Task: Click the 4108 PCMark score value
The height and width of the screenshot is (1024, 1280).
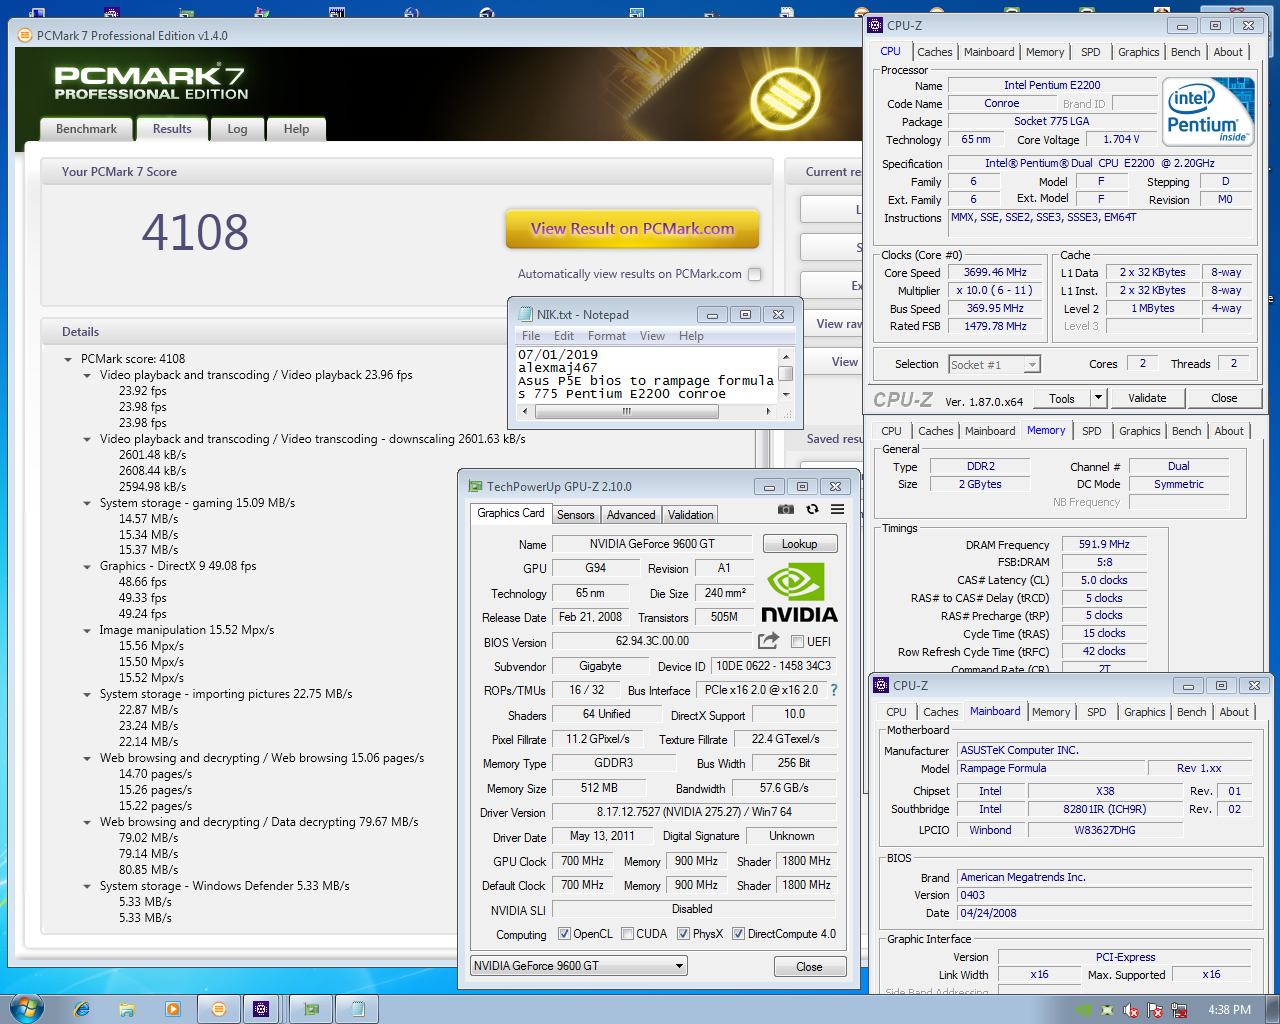Action: click(x=195, y=232)
